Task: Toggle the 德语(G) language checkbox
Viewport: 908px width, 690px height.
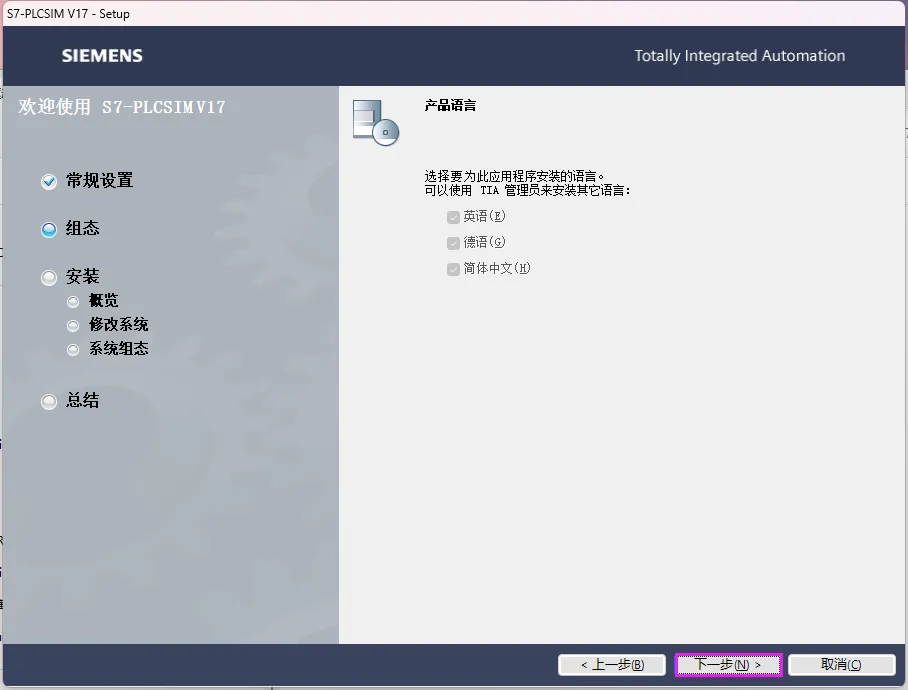Action: pos(453,243)
